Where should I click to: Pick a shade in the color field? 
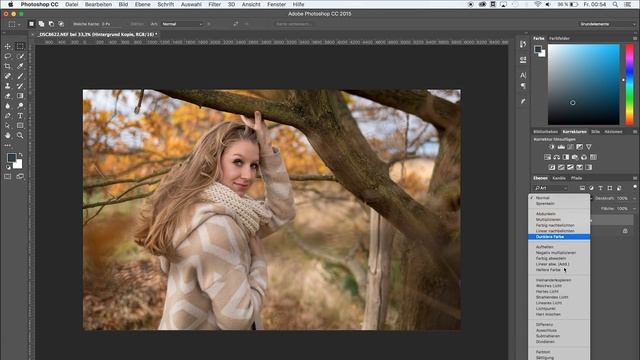tap(584, 84)
